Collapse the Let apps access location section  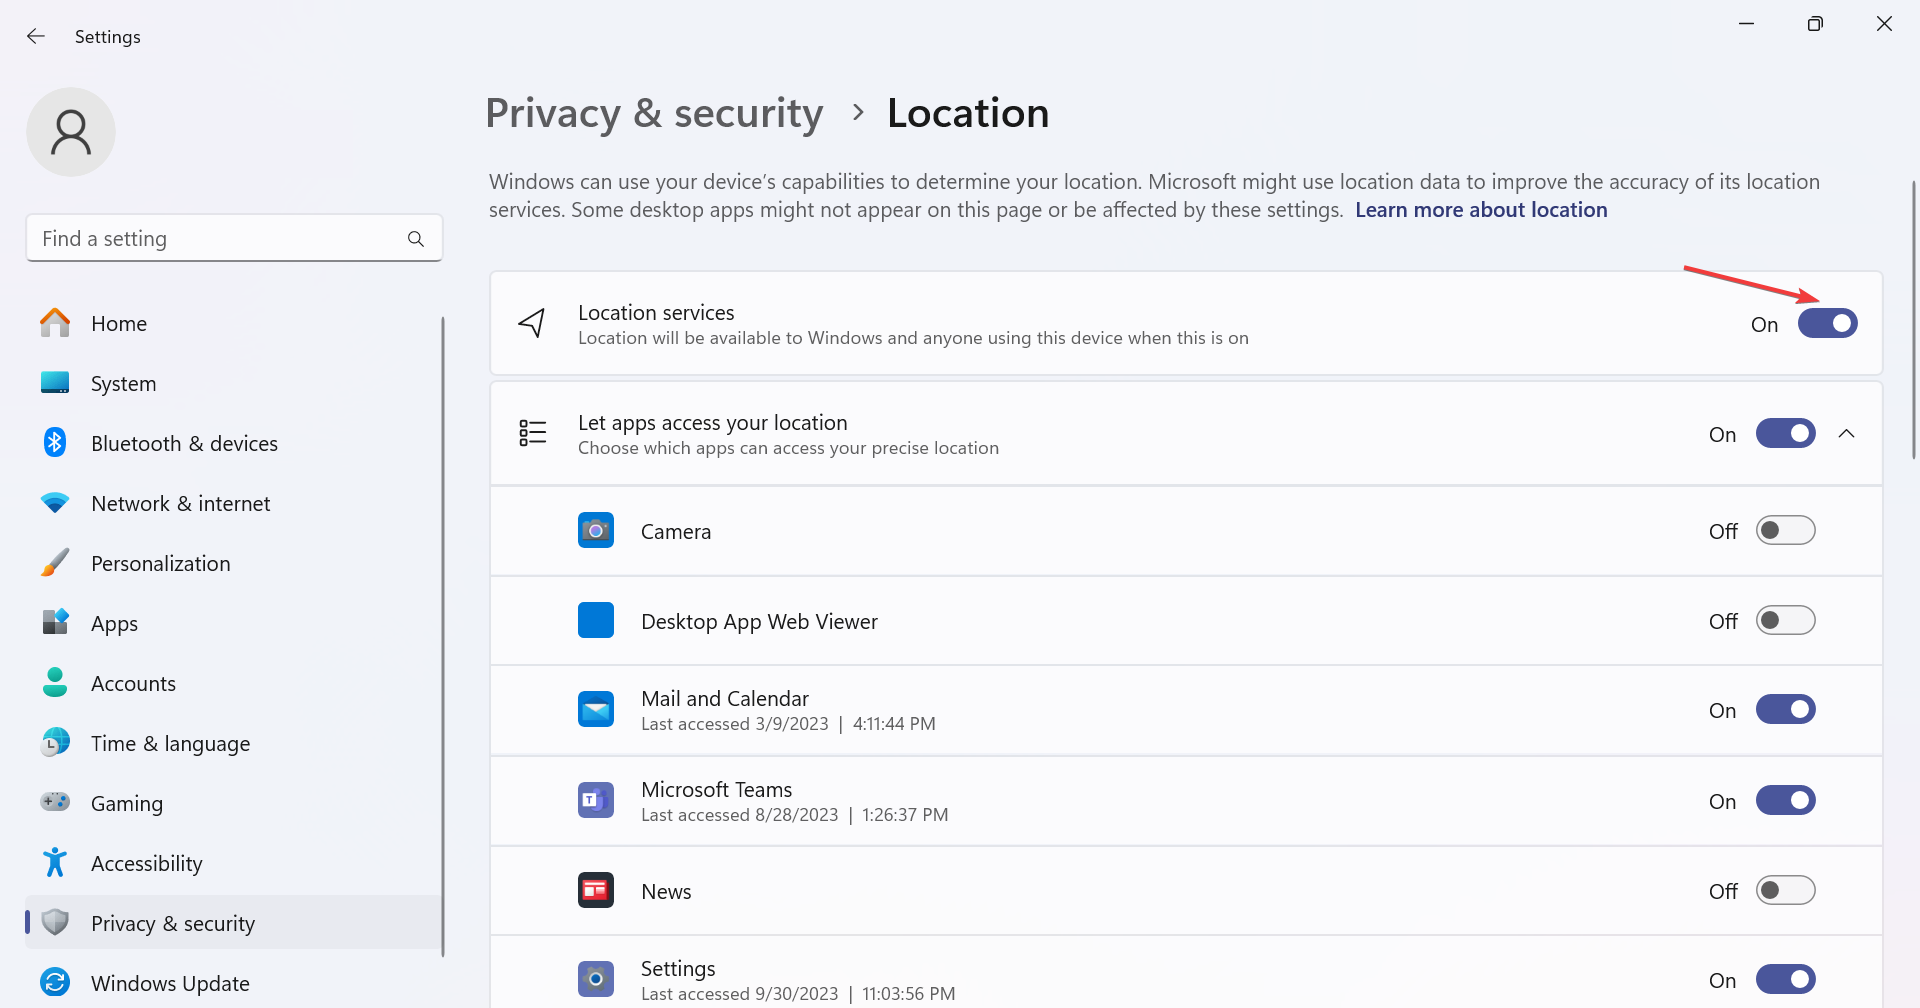(x=1847, y=434)
